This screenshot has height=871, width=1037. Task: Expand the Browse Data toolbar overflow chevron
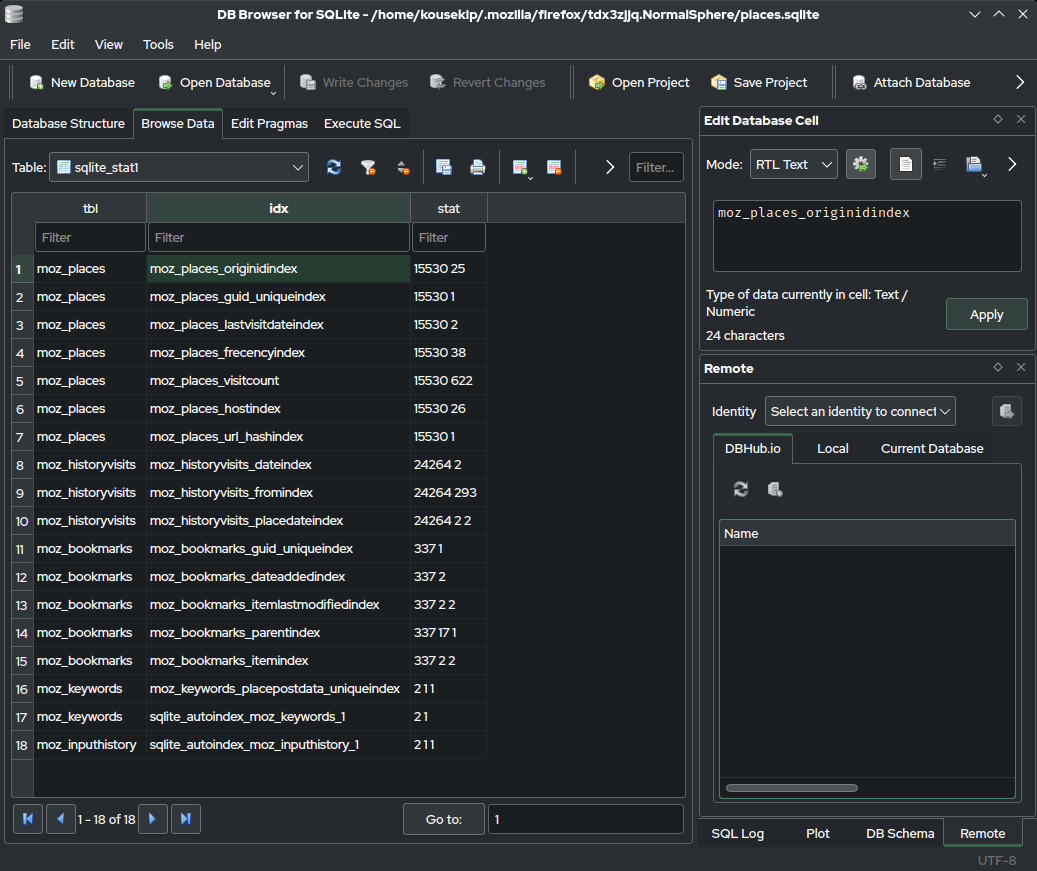(610, 167)
